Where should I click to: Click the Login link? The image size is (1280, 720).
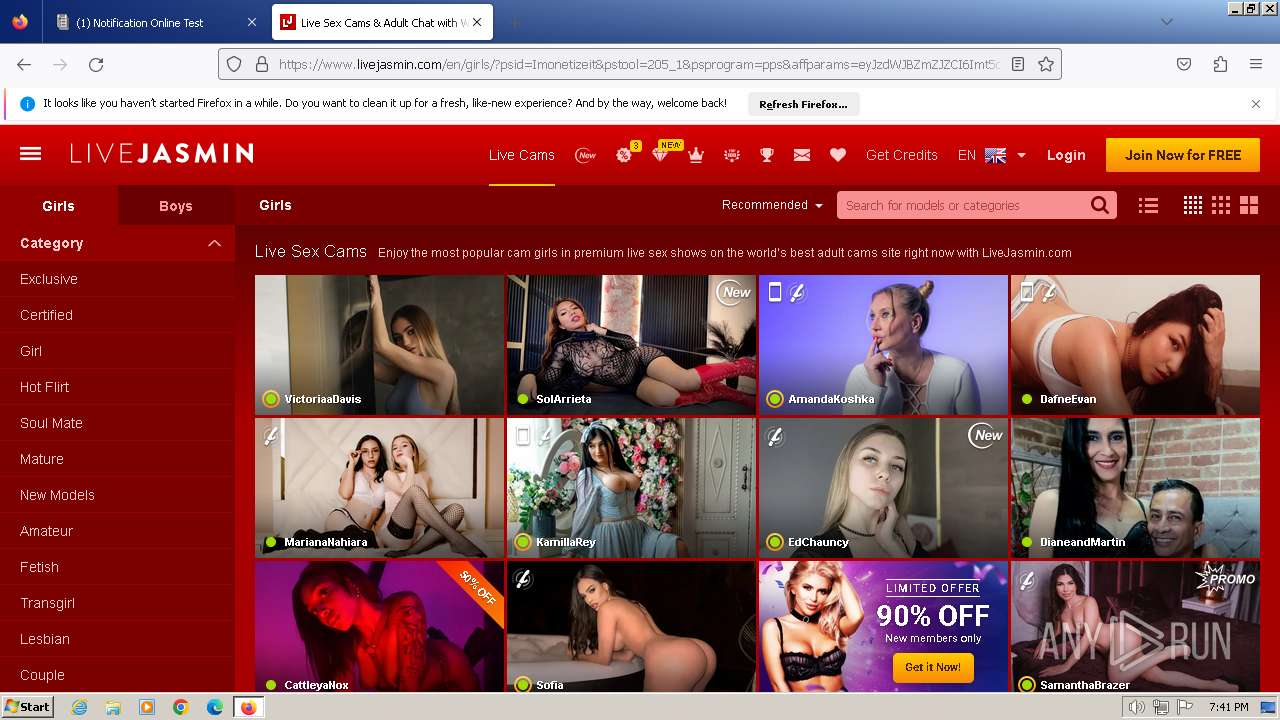[1066, 155]
